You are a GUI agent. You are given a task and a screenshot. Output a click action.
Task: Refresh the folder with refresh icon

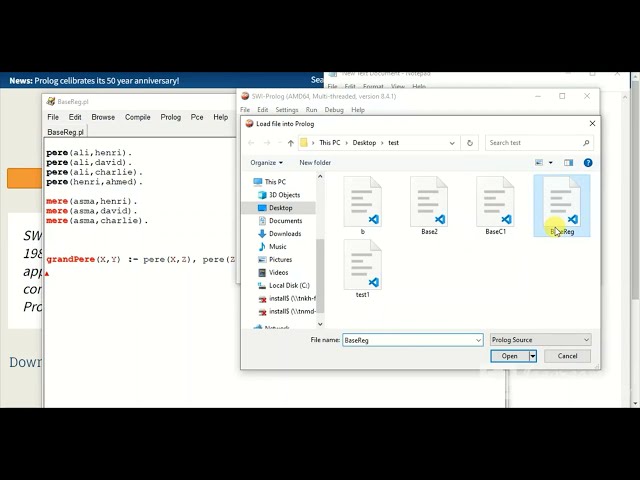tap(470, 143)
